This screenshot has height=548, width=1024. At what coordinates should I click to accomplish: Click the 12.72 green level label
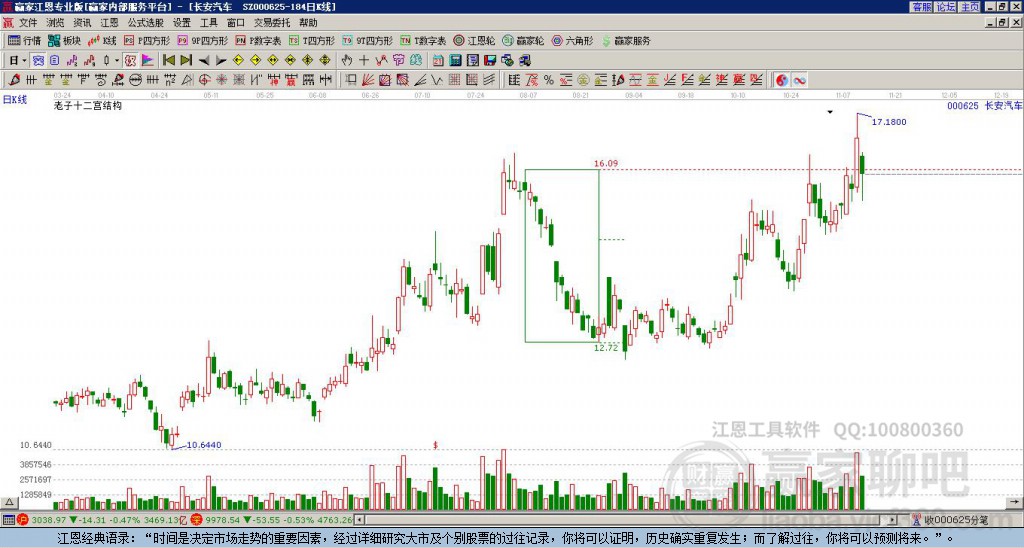tap(605, 347)
